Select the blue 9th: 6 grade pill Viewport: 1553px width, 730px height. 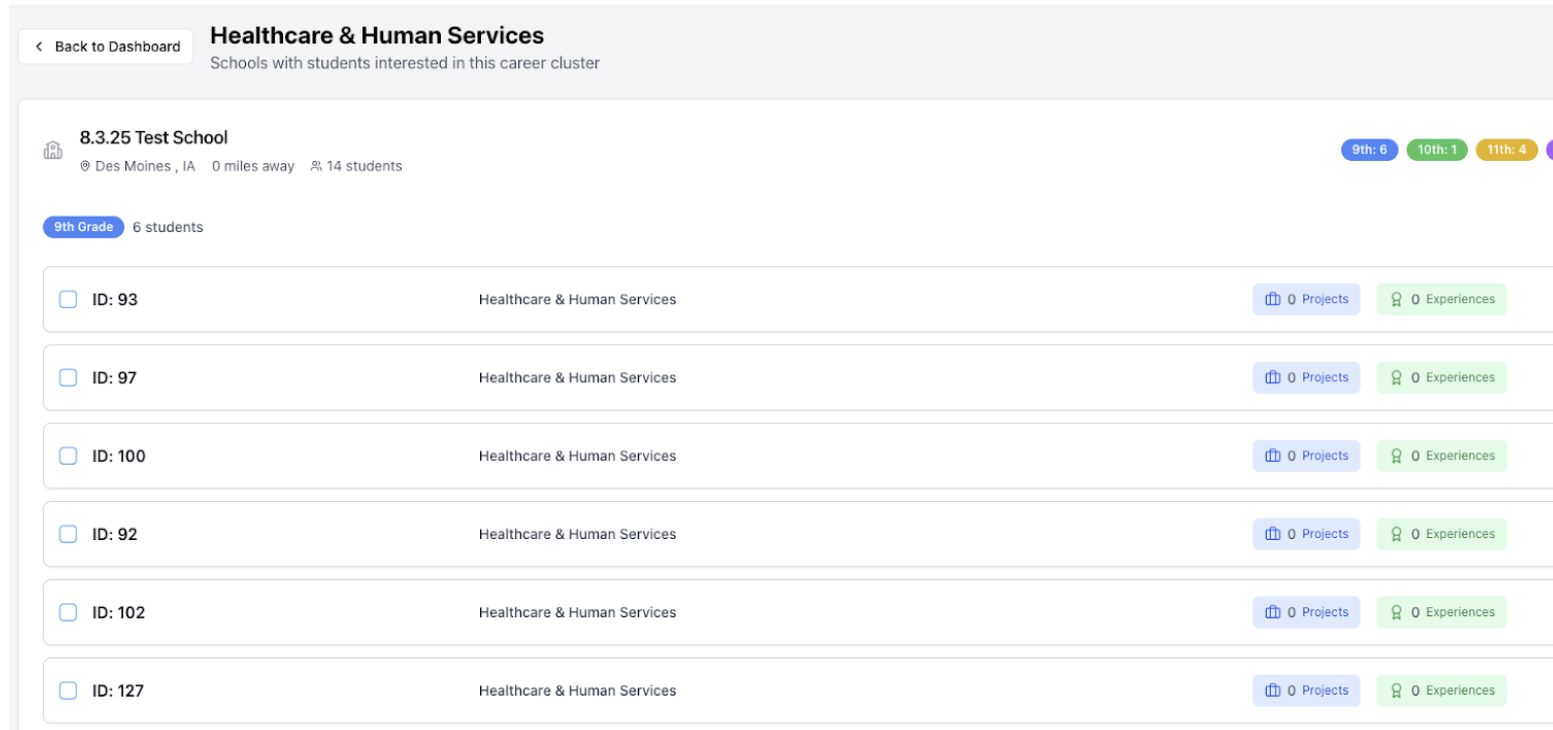pos(1369,150)
